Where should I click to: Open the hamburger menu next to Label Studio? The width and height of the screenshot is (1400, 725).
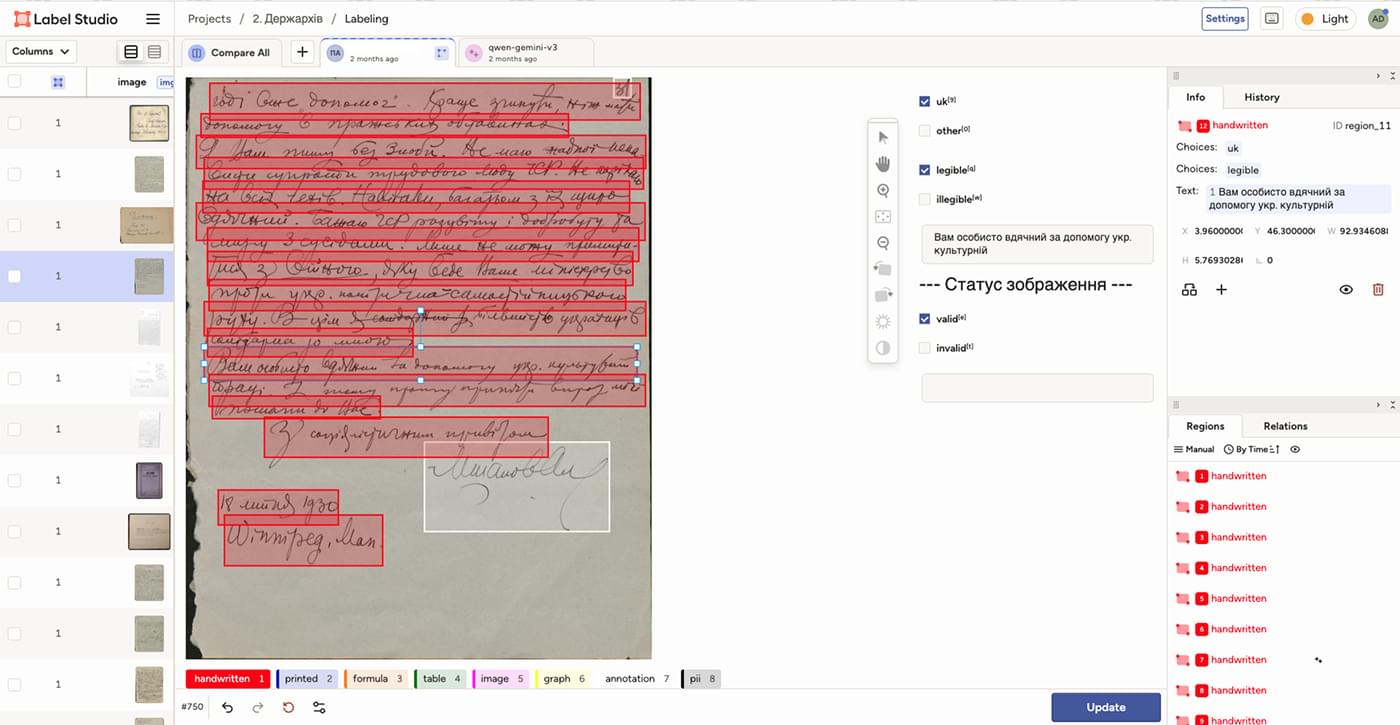pyautogui.click(x=153, y=19)
